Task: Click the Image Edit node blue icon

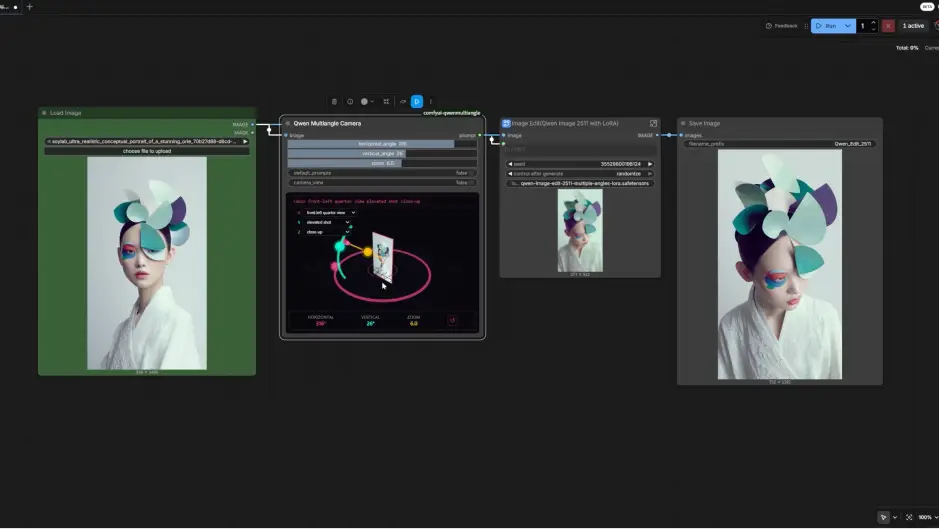Action: click(x=506, y=123)
